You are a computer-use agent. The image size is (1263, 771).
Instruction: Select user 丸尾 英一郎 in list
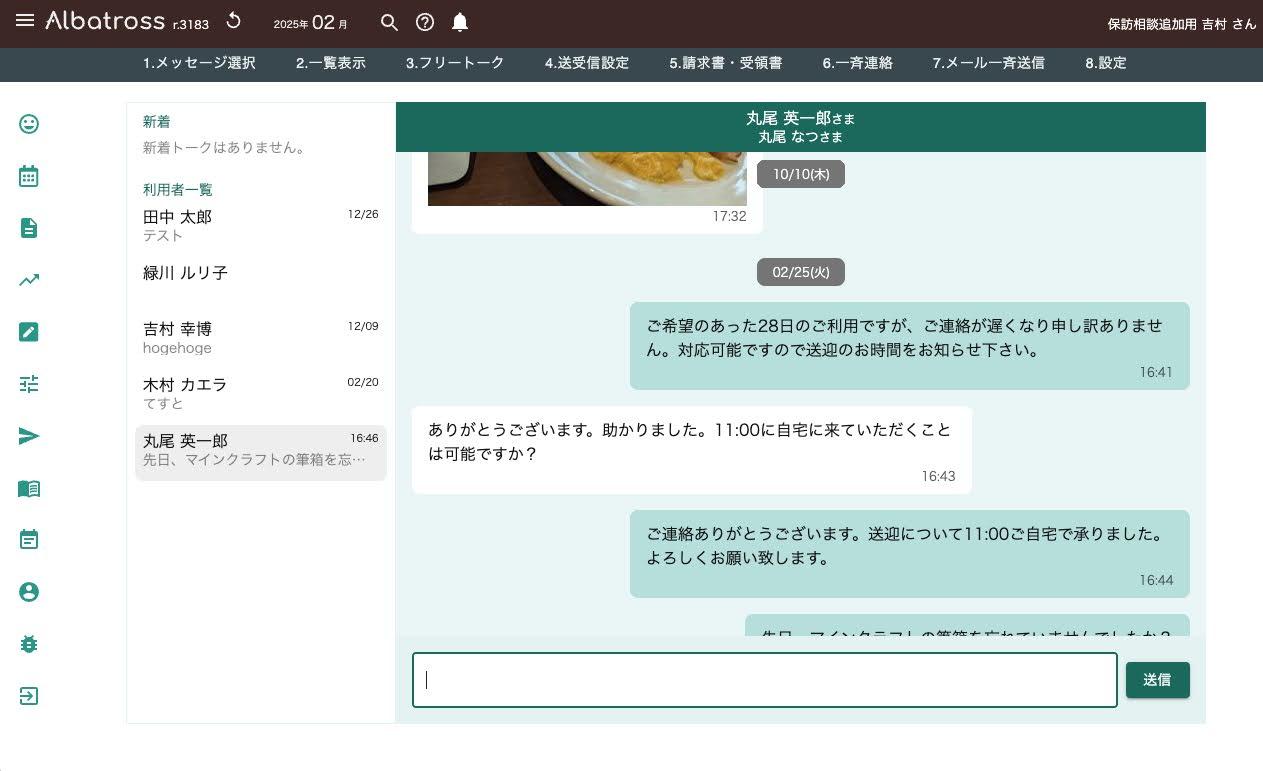[x=261, y=452]
